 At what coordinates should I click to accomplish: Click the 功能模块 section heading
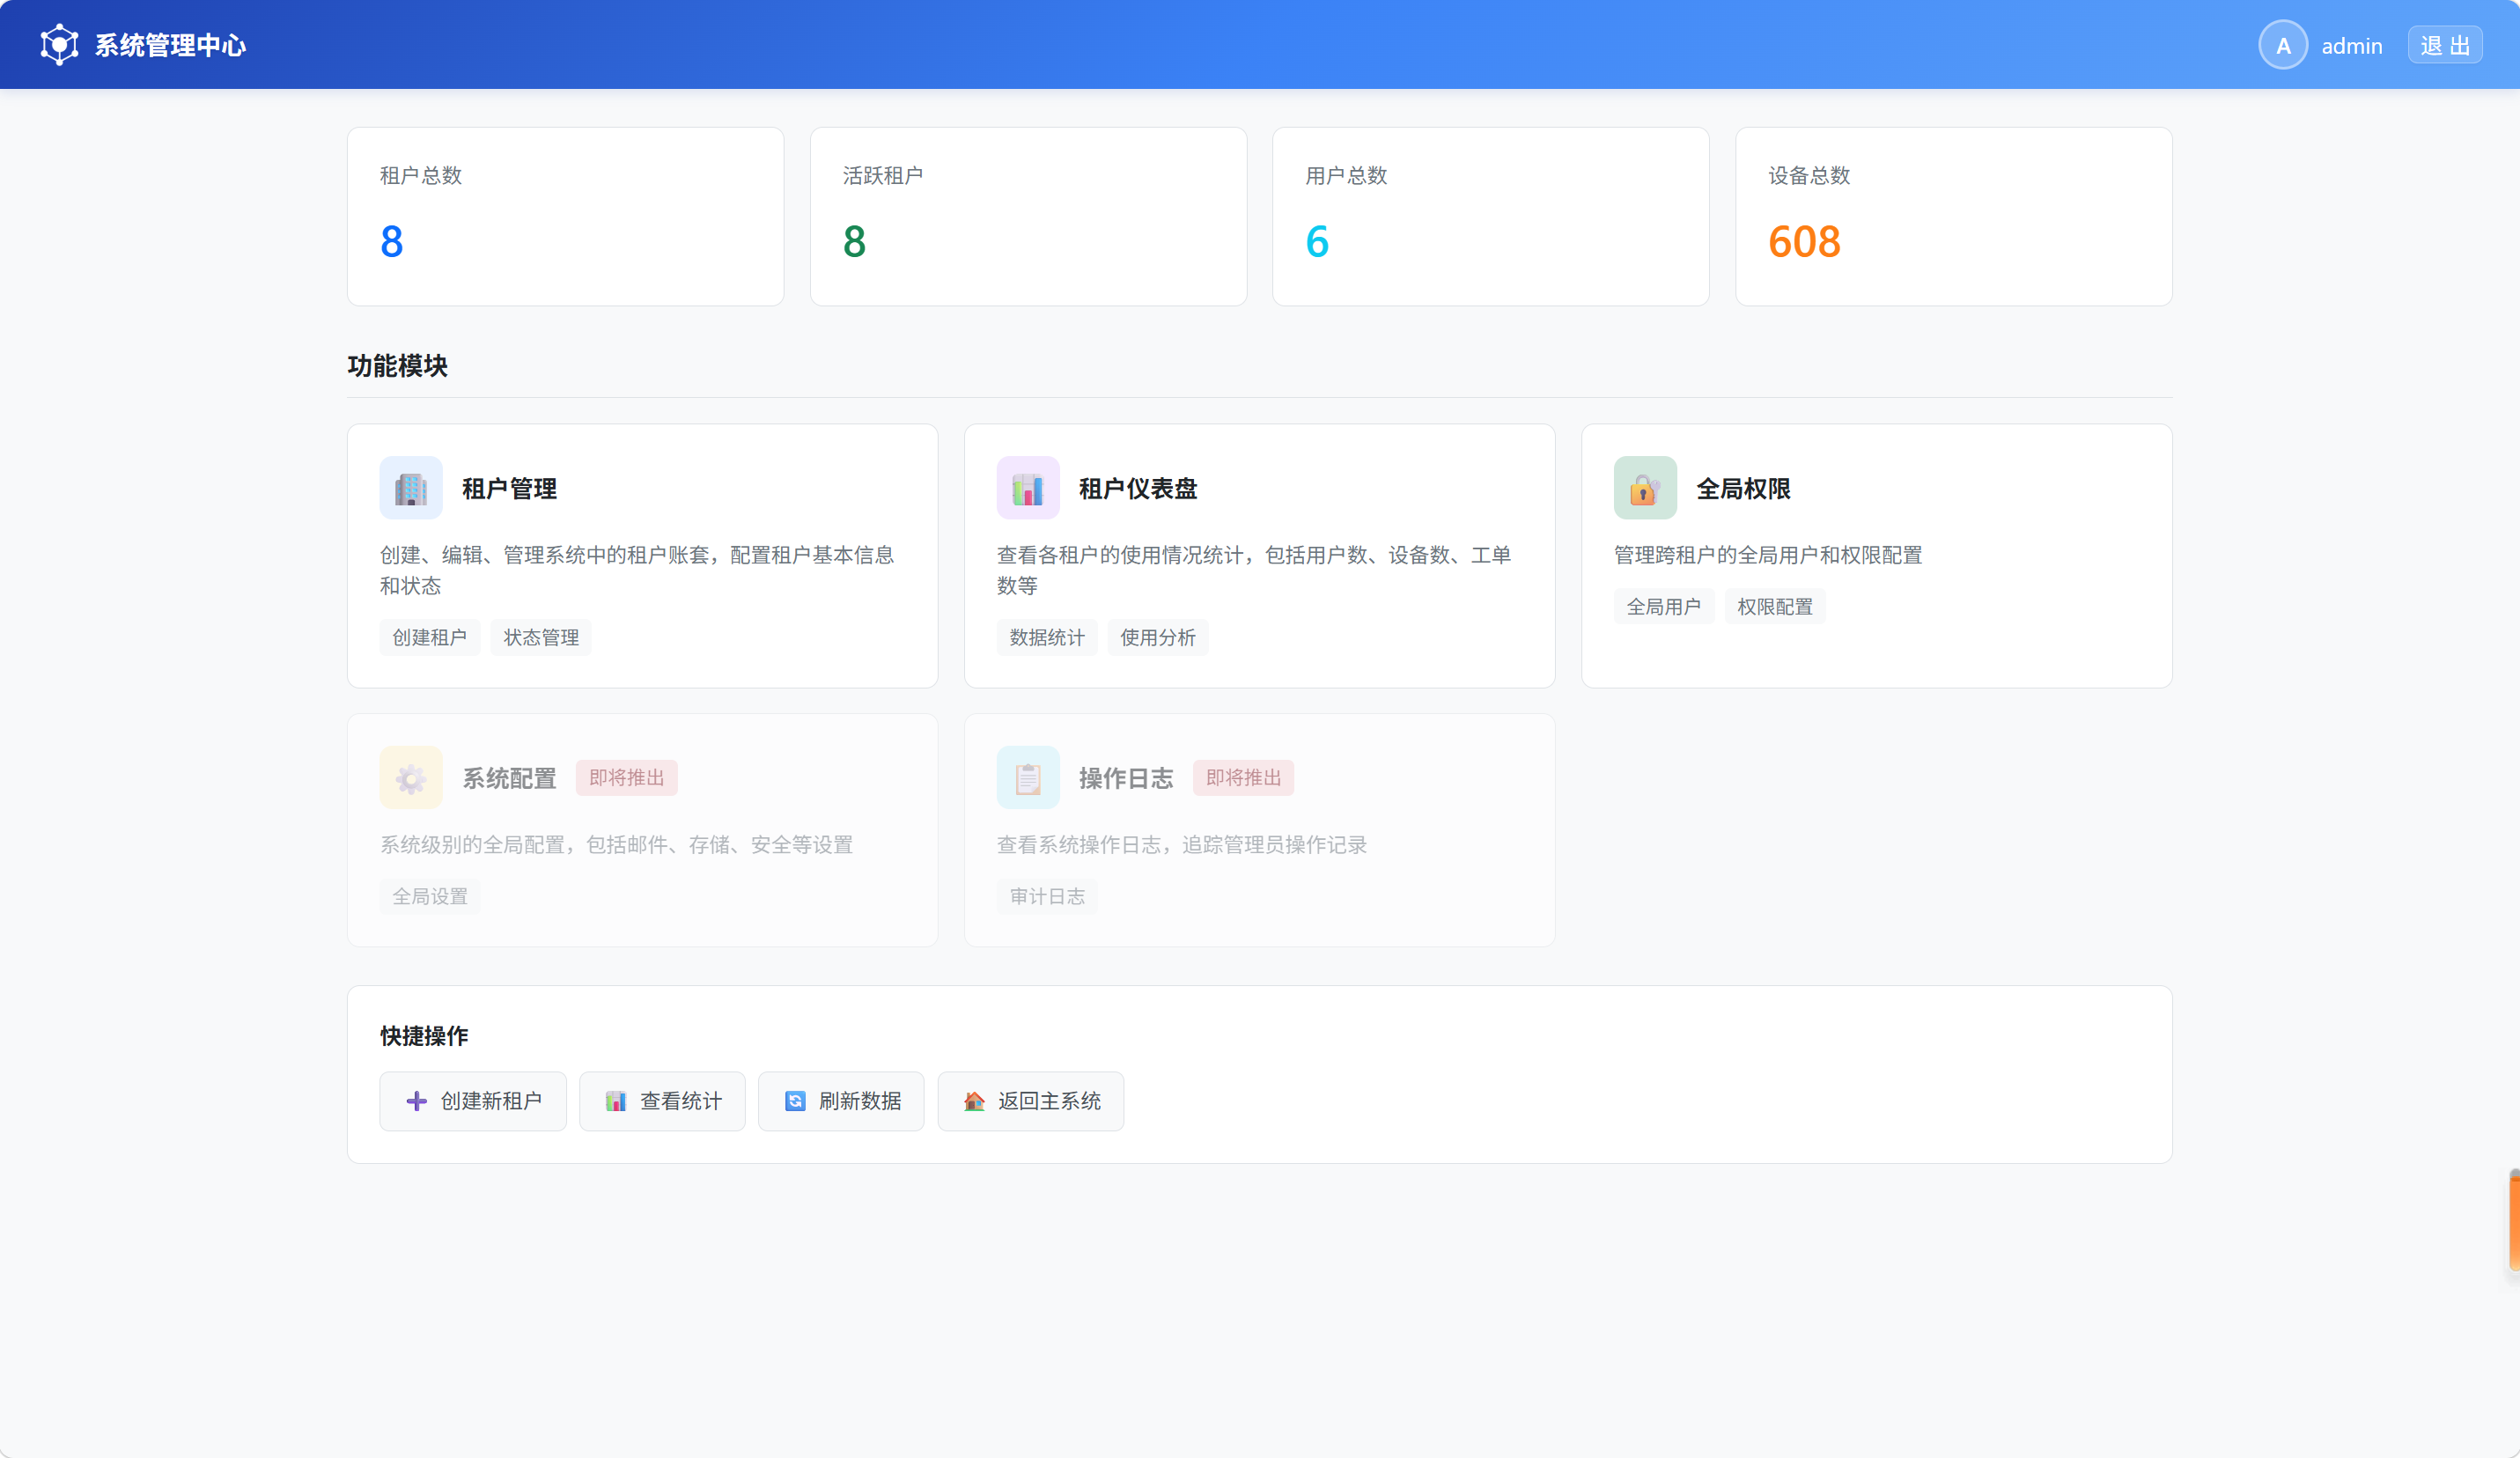click(398, 366)
